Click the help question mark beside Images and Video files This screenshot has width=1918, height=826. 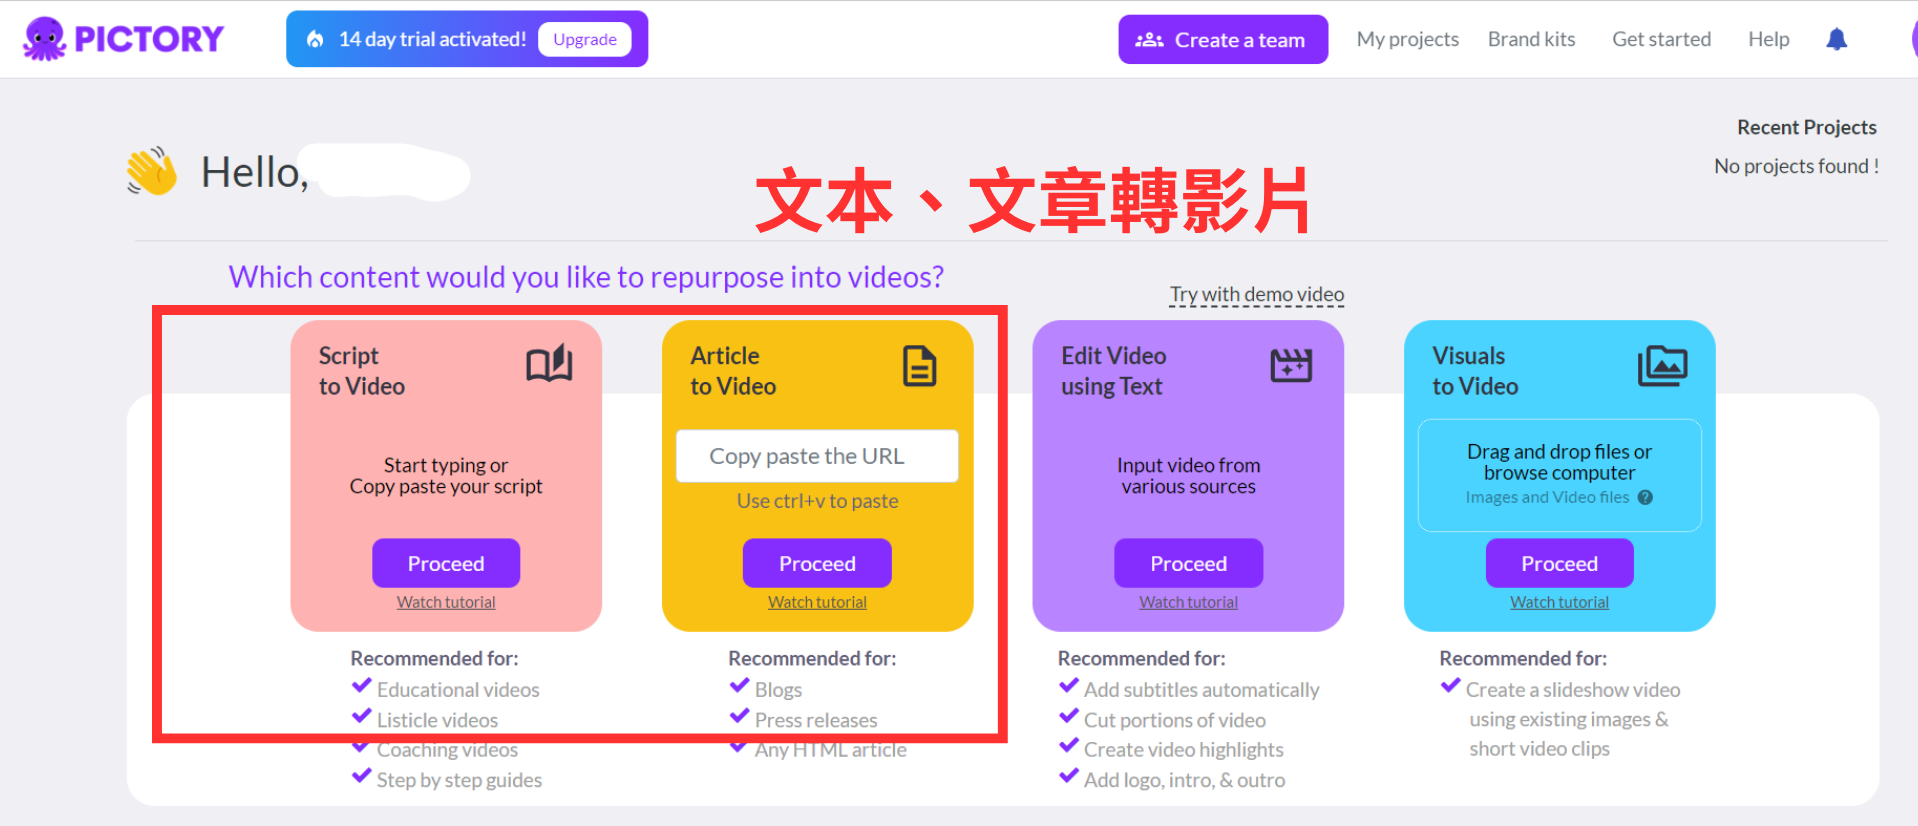tap(1645, 497)
